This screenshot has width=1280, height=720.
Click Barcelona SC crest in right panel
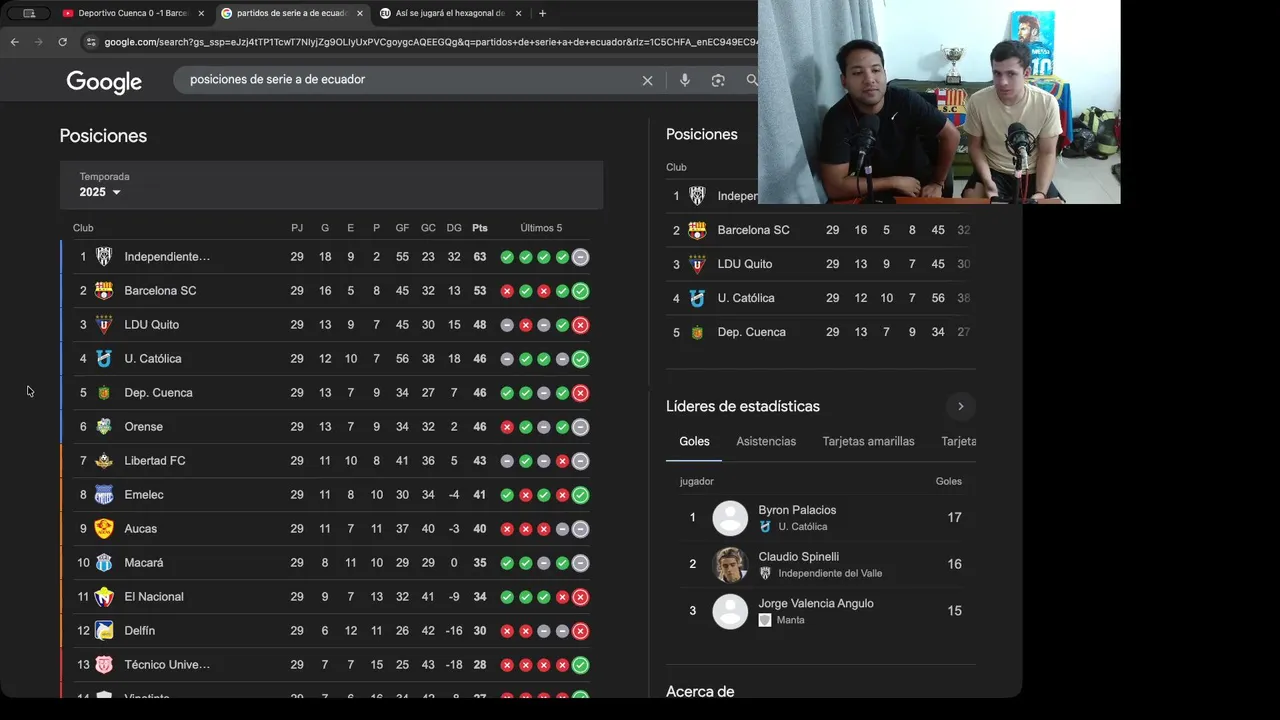[x=697, y=230]
